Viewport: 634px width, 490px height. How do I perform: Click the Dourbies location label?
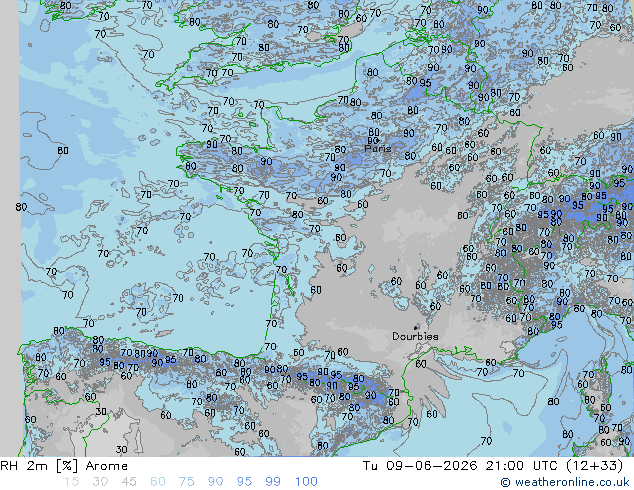pyautogui.click(x=415, y=336)
